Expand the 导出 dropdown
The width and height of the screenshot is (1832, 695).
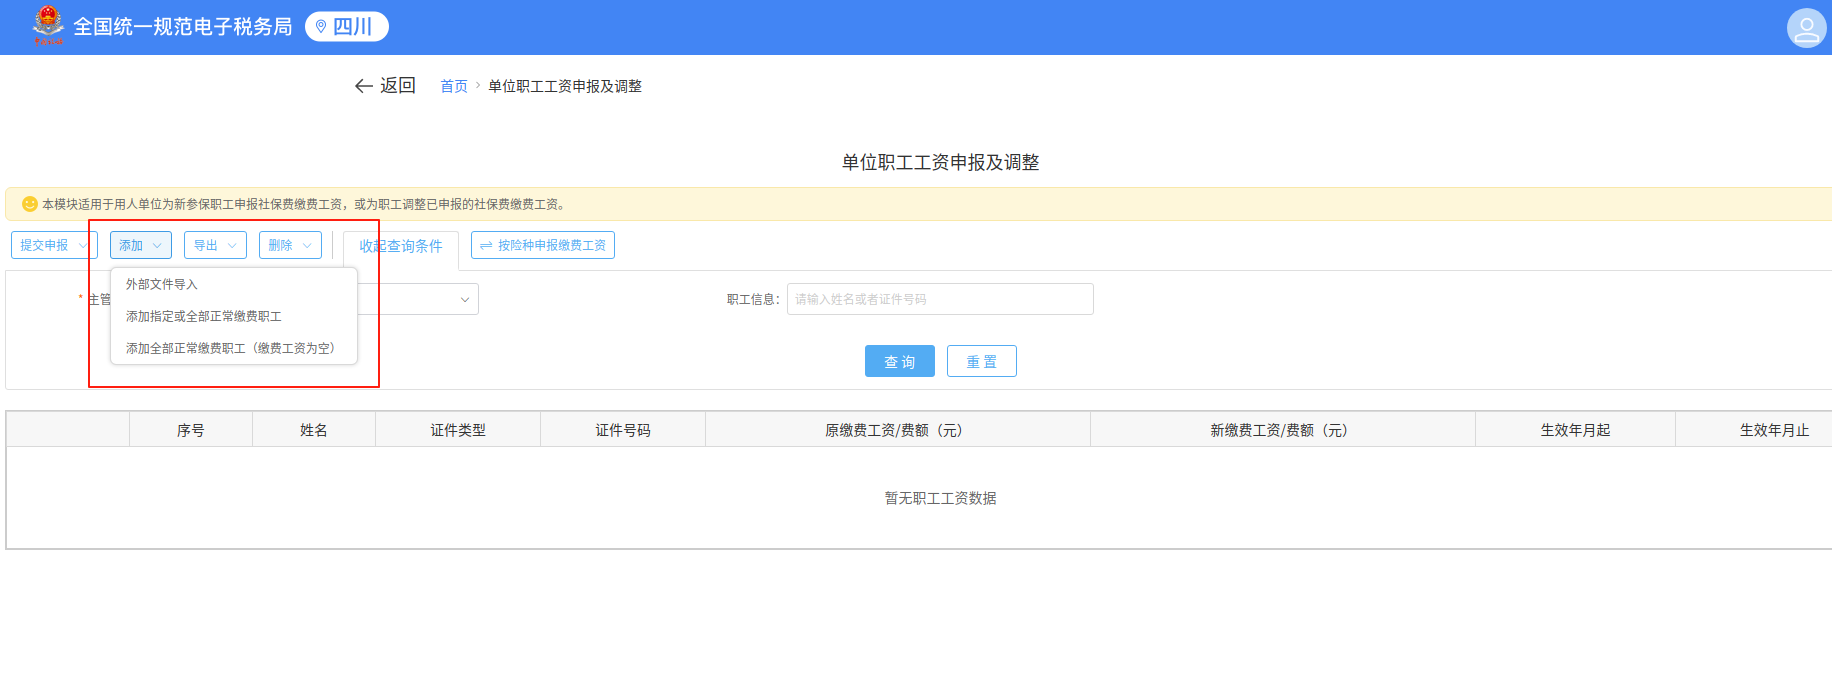click(x=215, y=245)
